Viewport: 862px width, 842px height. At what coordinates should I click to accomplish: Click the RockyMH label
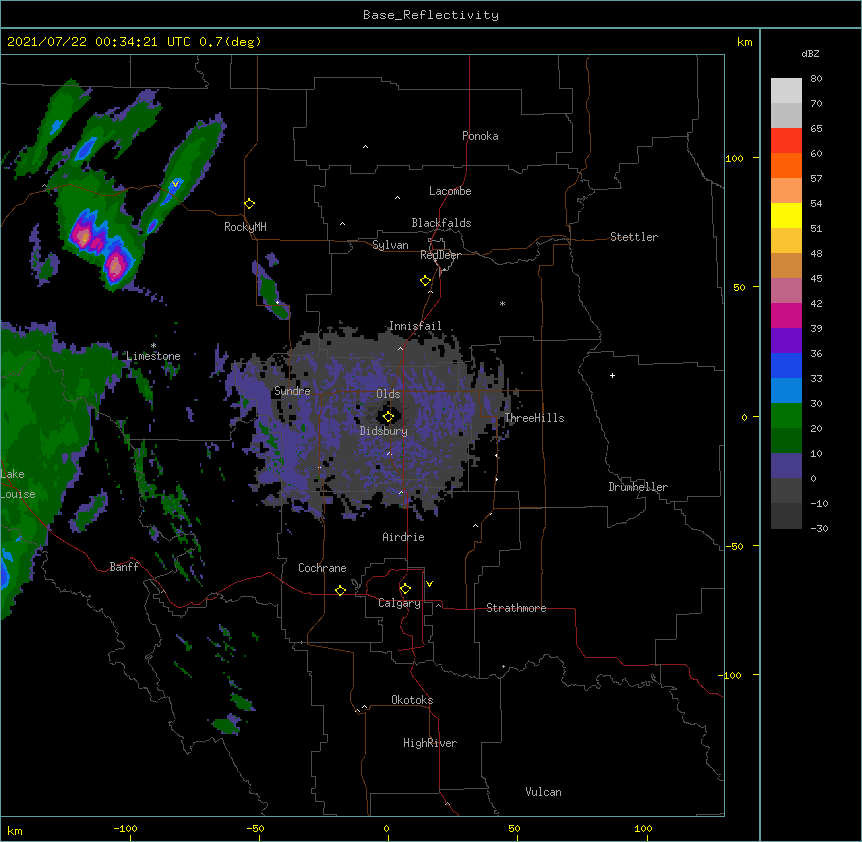tap(245, 227)
